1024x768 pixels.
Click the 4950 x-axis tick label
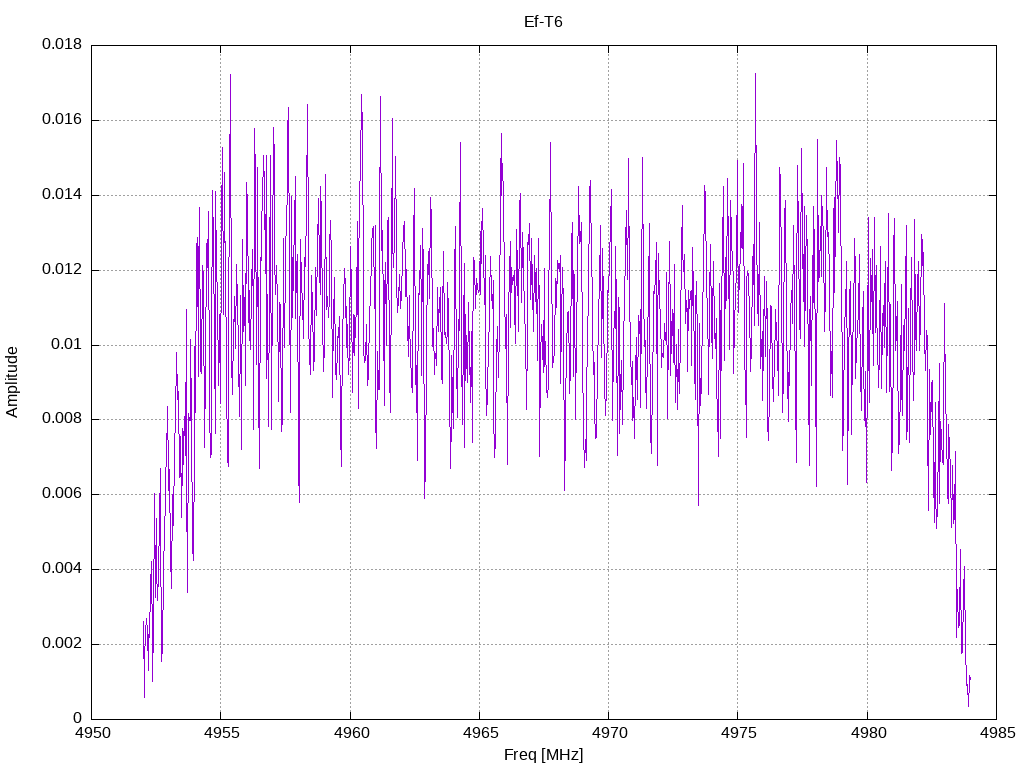pos(93,733)
